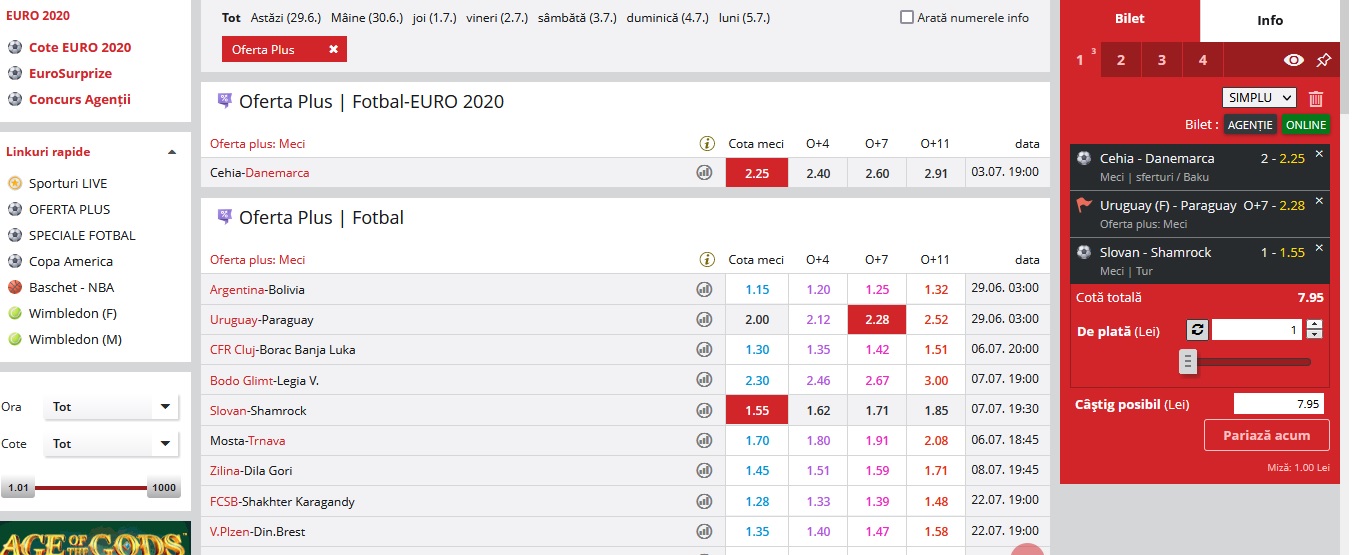Viewport: 1356px width, 555px height.
Task: Open statistics icon for Cehia-Danemarca
Action: click(x=705, y=172)
